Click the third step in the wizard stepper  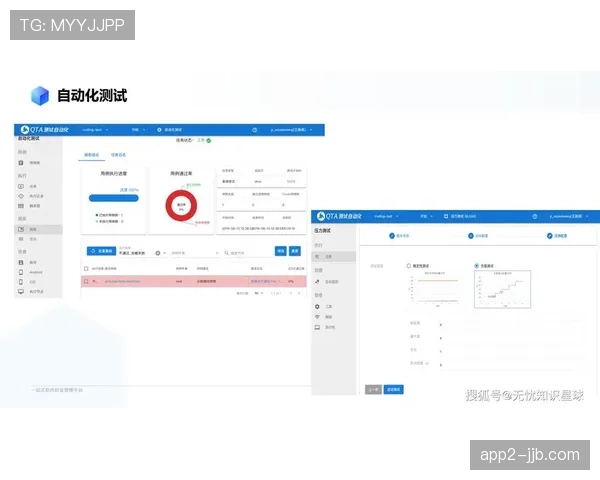(x=550, y=236)
